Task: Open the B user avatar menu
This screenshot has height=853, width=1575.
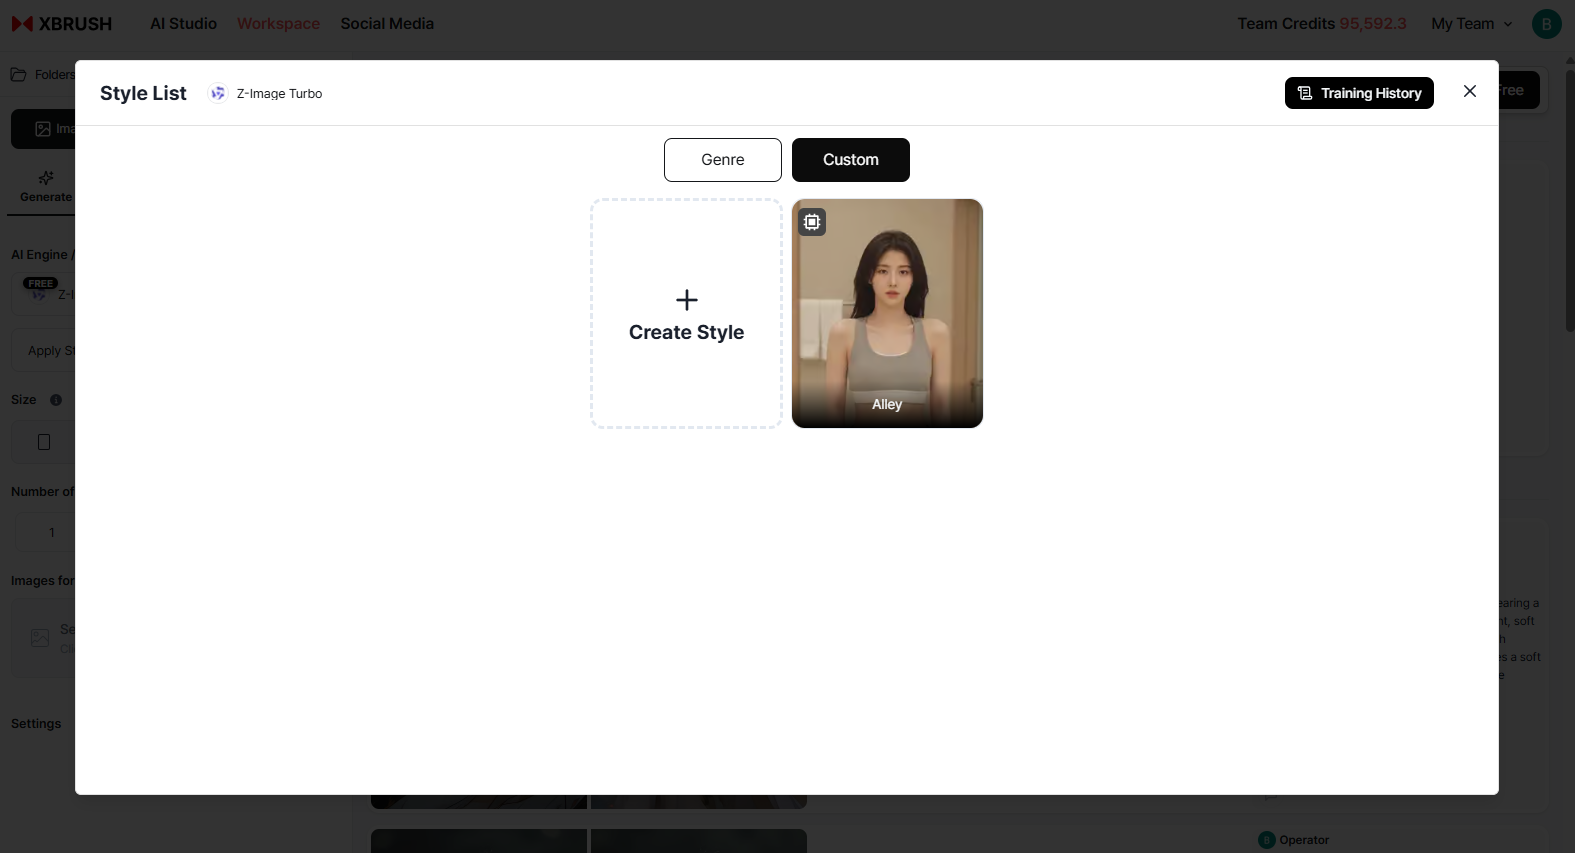Action: tap(1546, 24)
